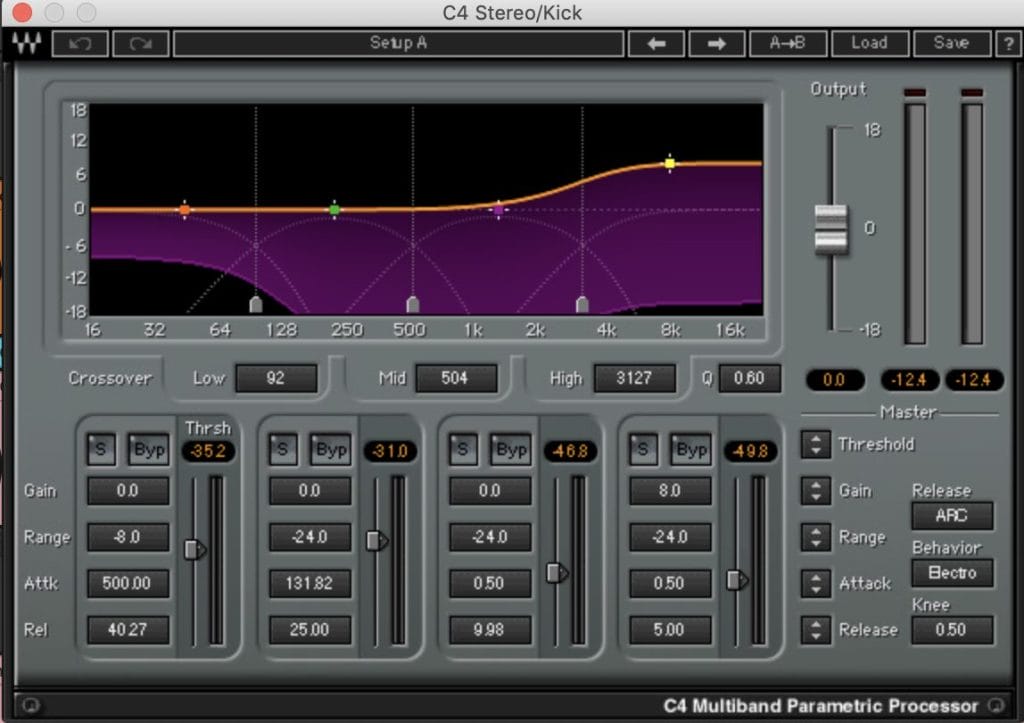Open the Setup A preset menu
The width and height of the screenshot is (1024, 723).
pos(397,43)
